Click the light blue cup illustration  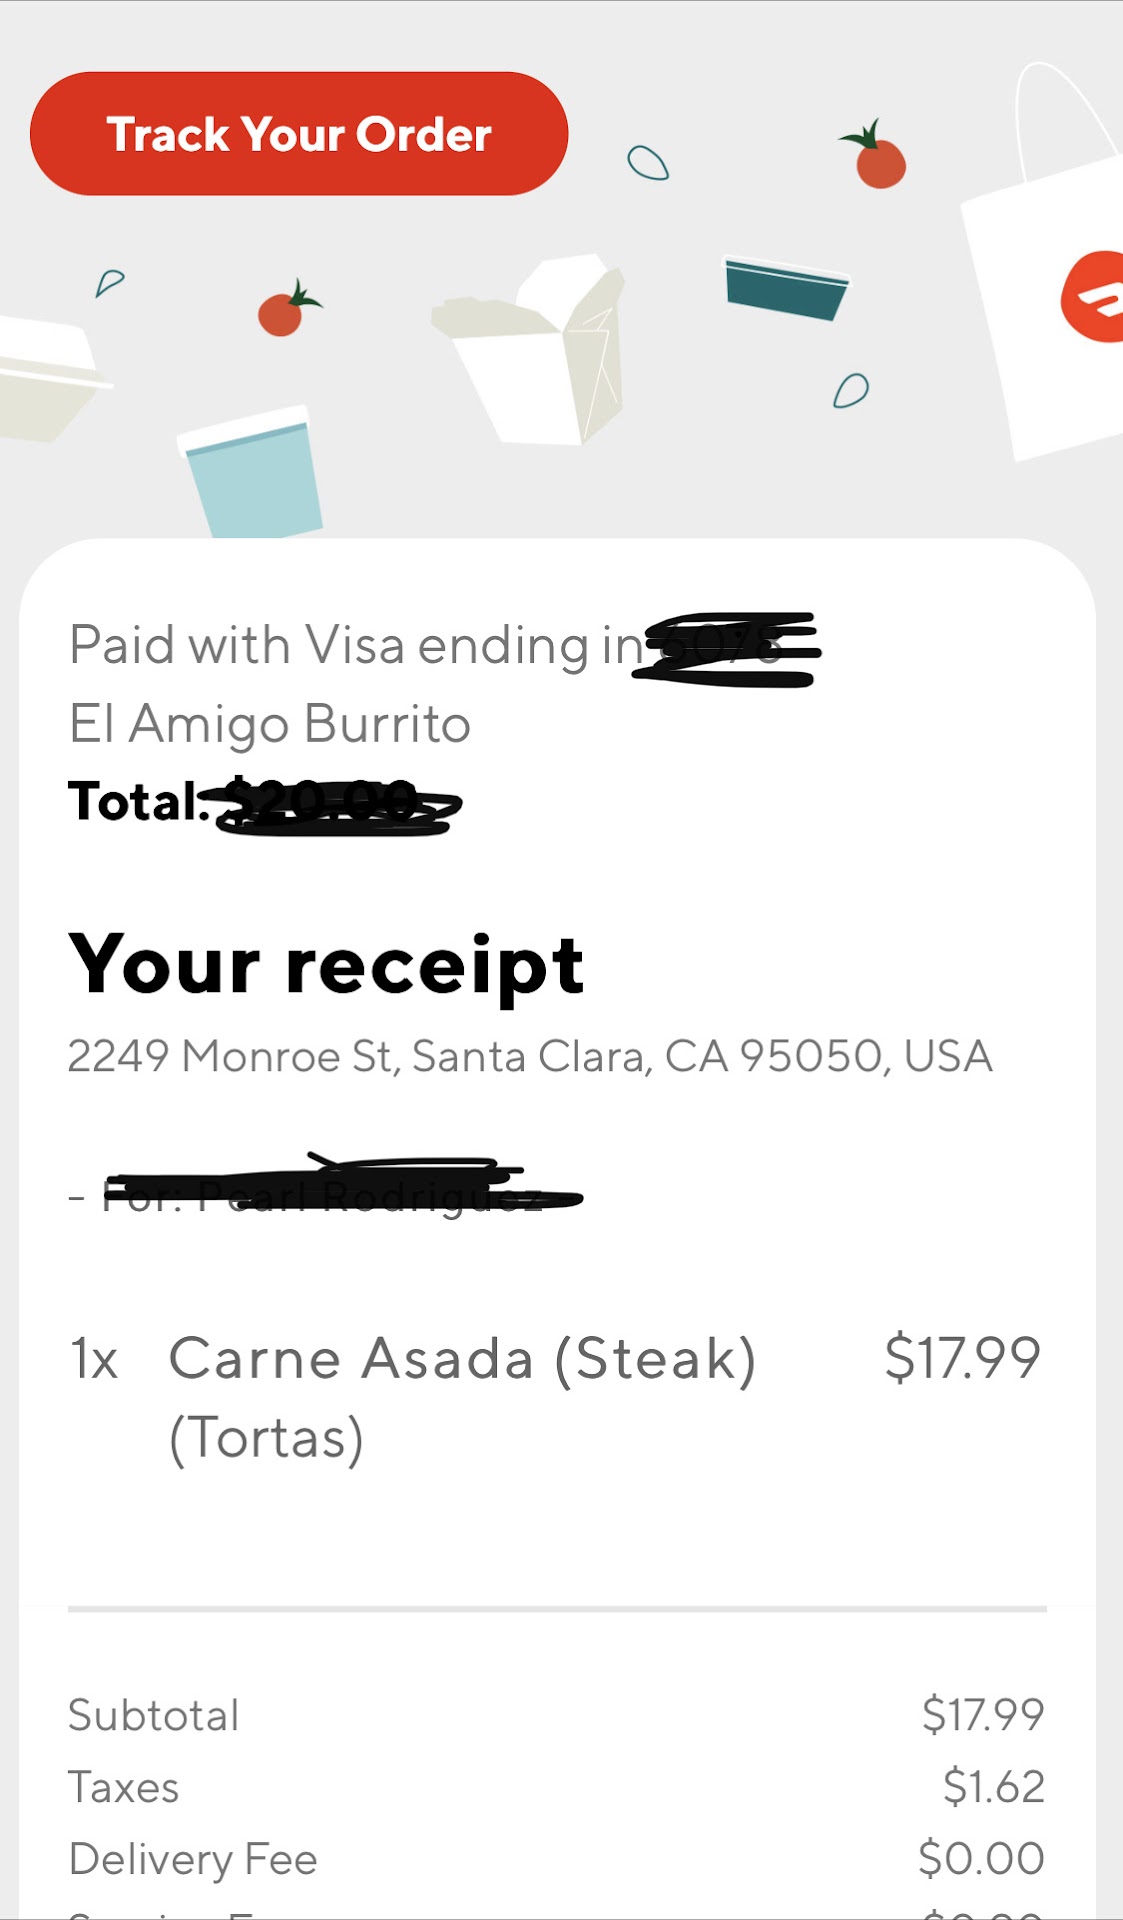click(x=253, y=472)
